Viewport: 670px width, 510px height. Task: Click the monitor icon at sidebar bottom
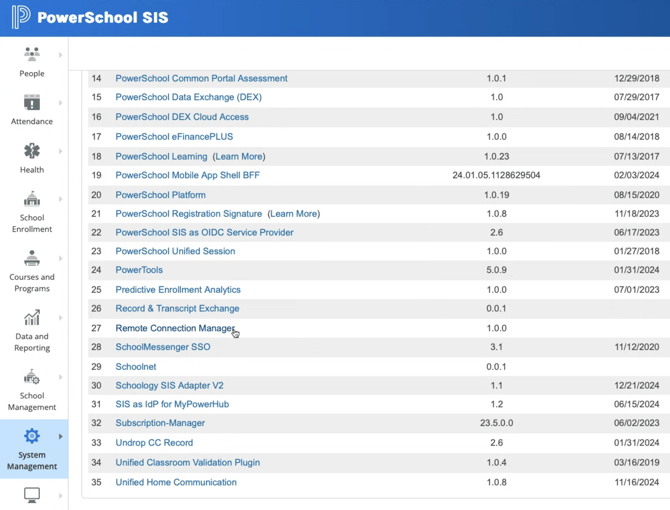tap(32, 496)
